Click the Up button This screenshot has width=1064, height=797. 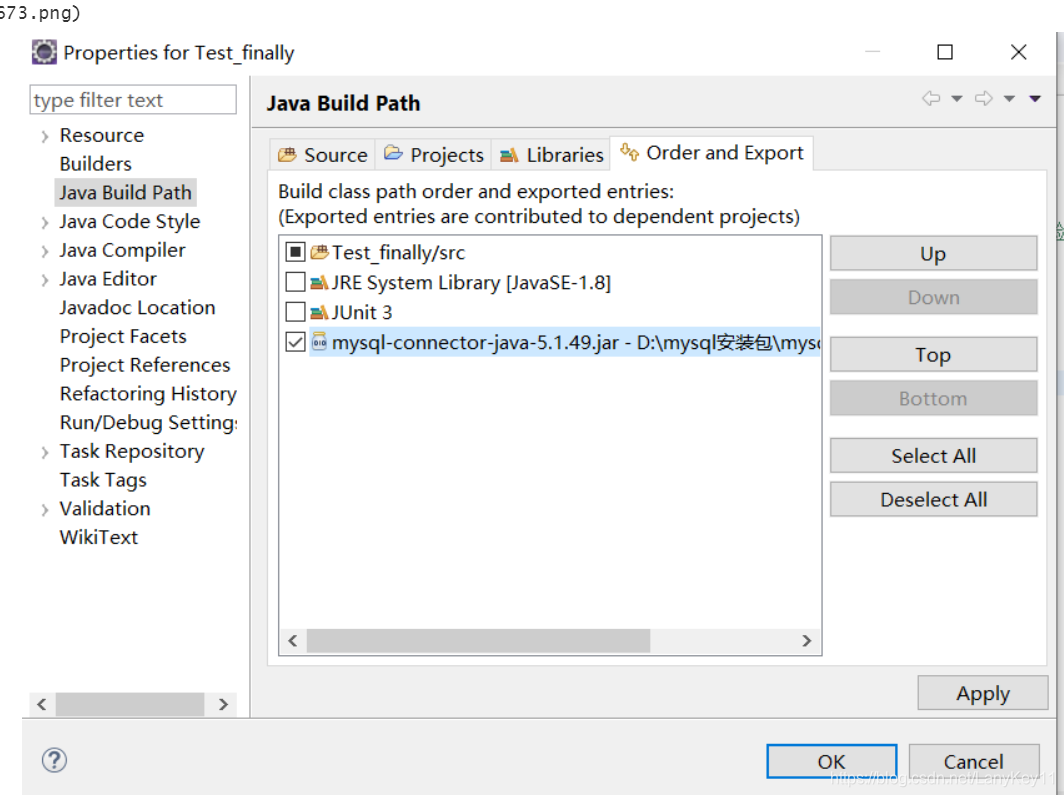click(x=933, y=254)
